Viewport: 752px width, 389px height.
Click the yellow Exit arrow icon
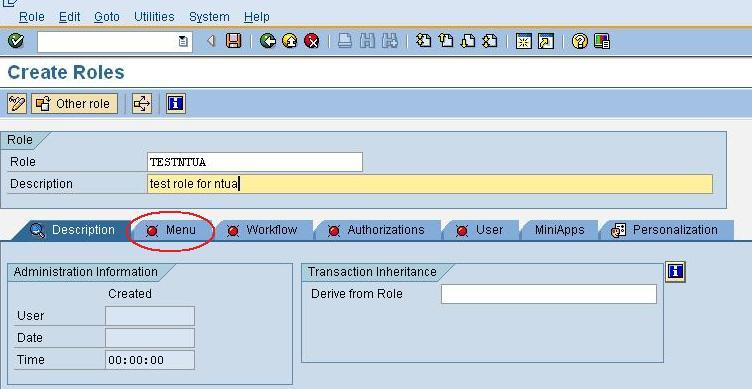(290, 41)
